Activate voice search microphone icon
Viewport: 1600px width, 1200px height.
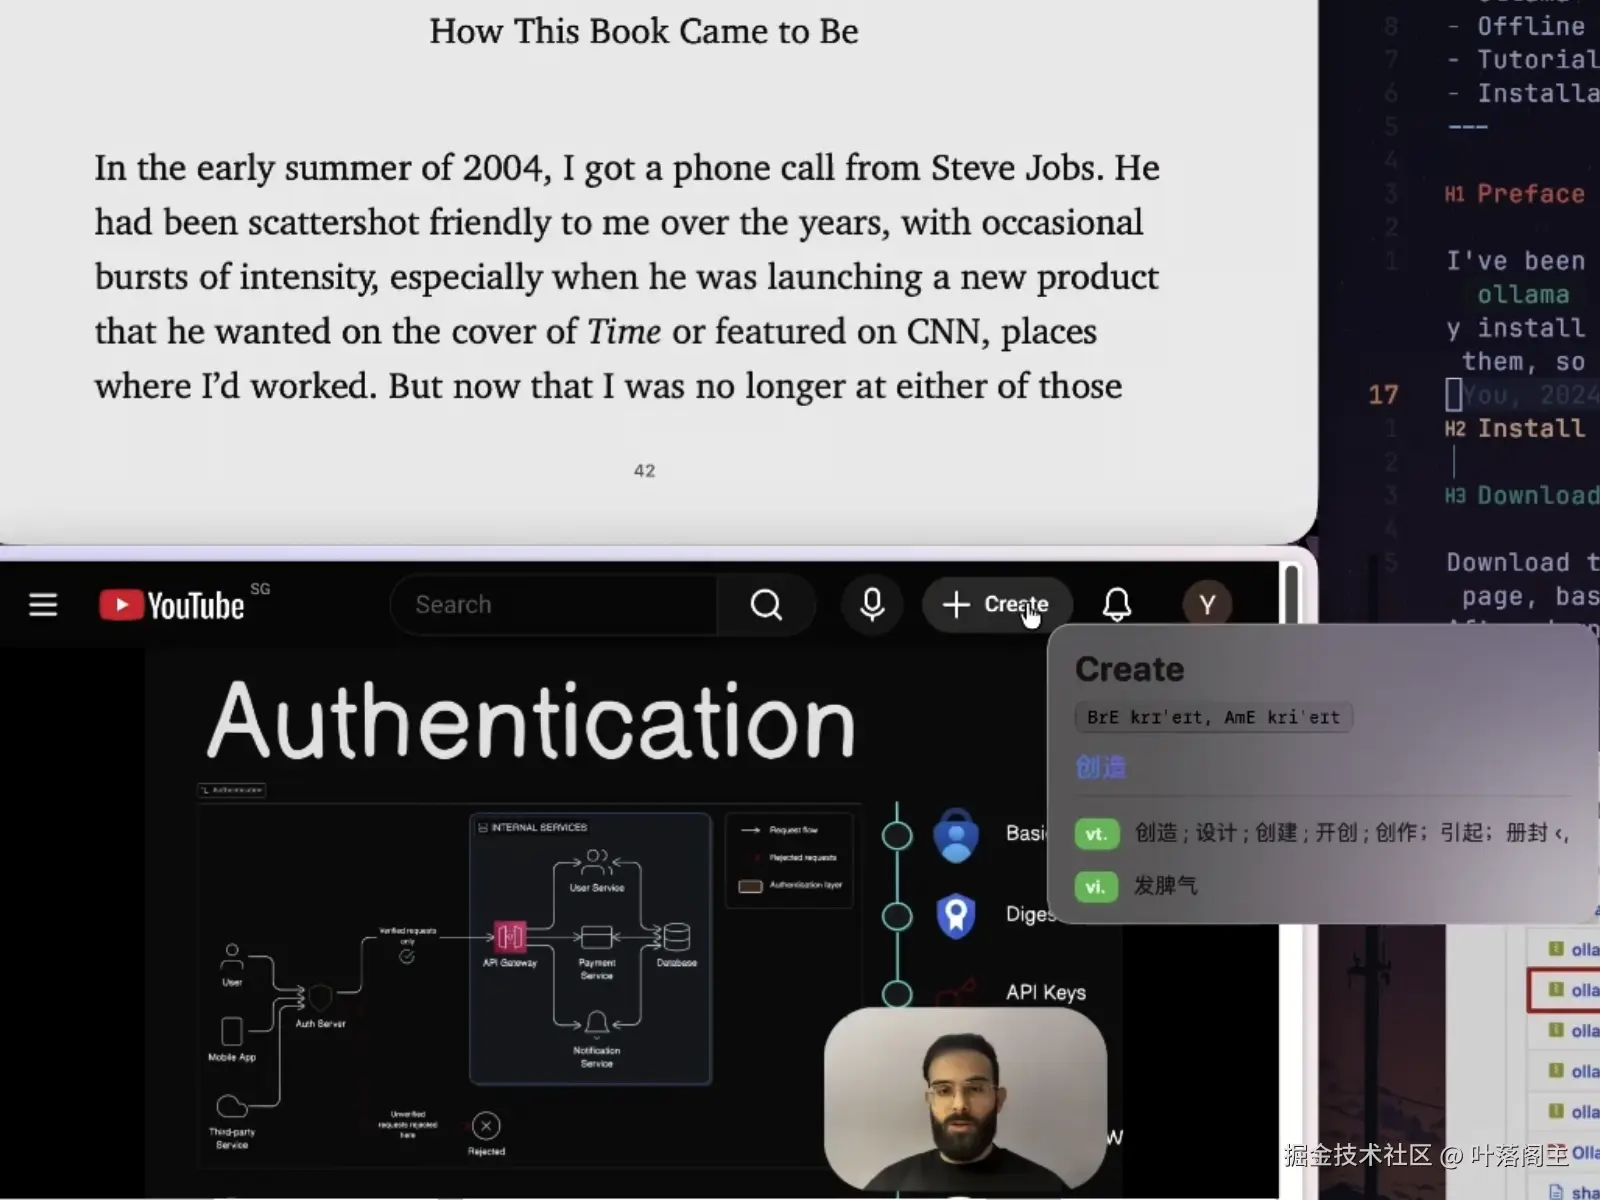coord(872,604)
